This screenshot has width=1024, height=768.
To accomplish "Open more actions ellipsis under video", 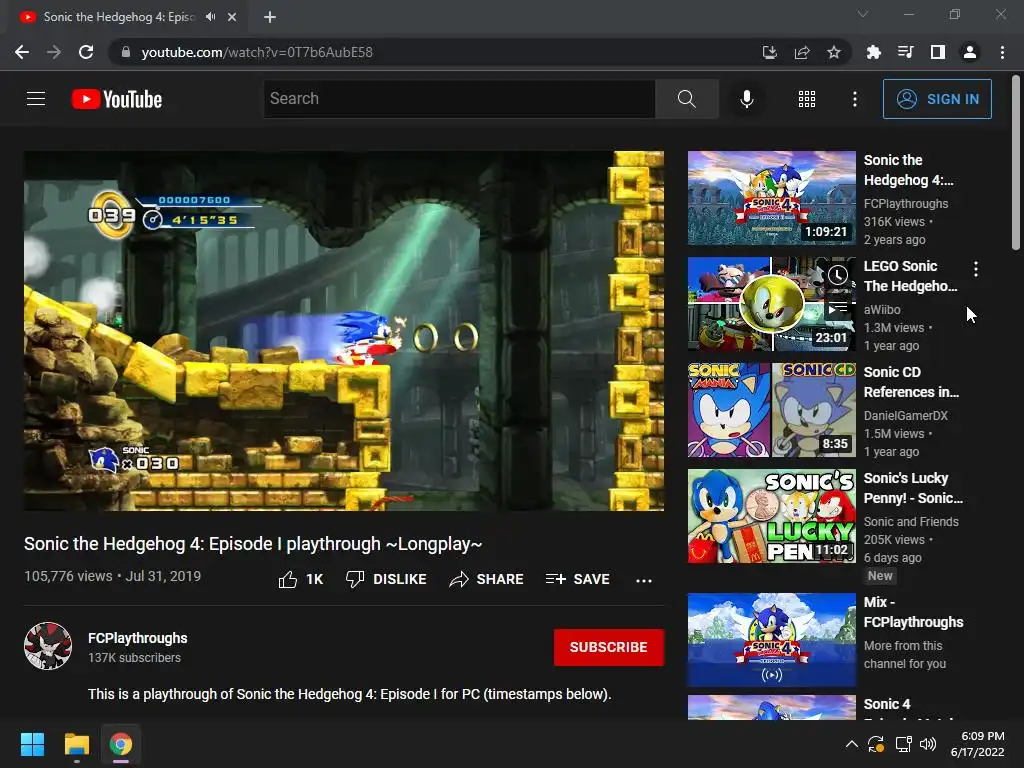I will 643,580.
